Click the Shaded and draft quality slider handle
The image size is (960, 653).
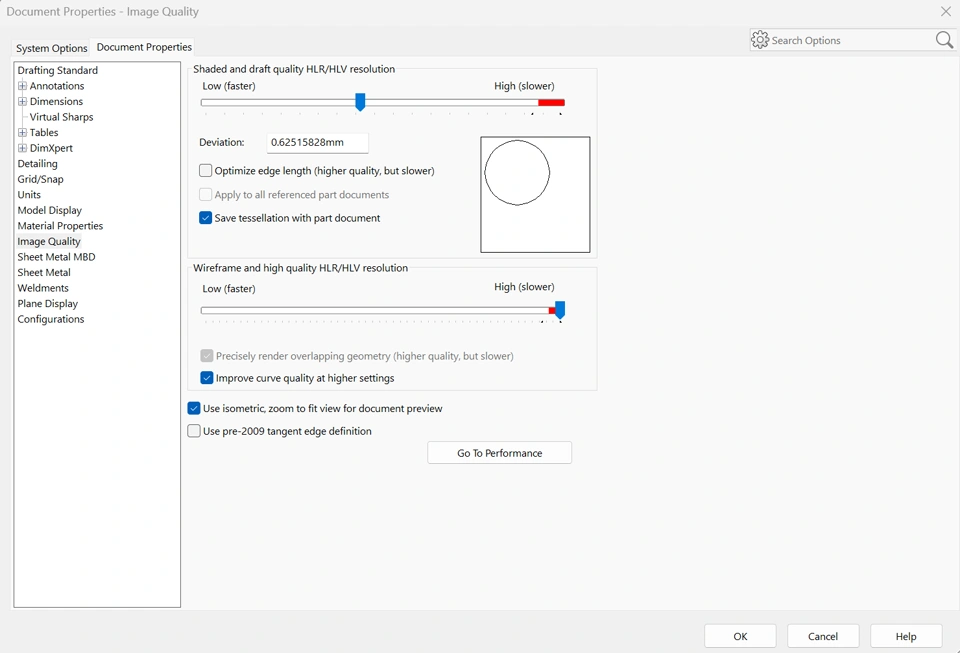(361, 102)
